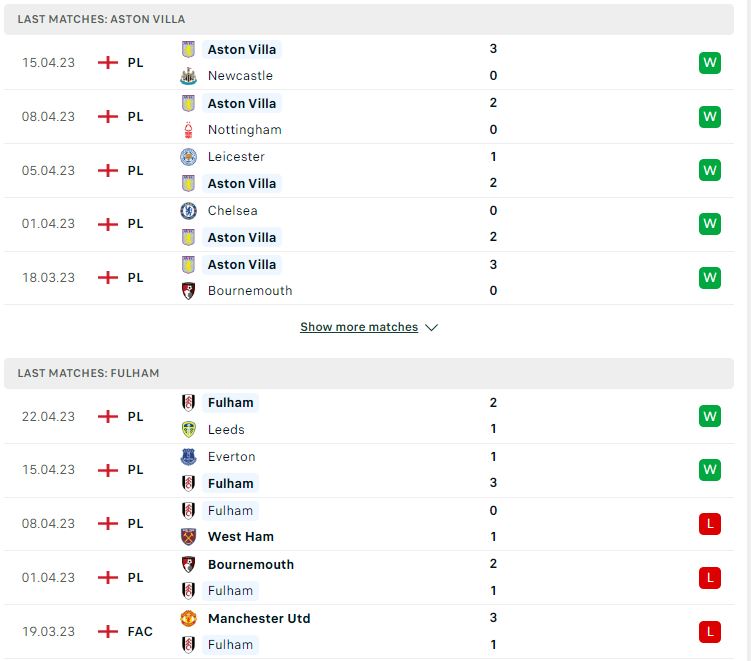Click the Everton club crest icon
The height and width of the screenshot is (661, 751).
[x=188, y=456]
